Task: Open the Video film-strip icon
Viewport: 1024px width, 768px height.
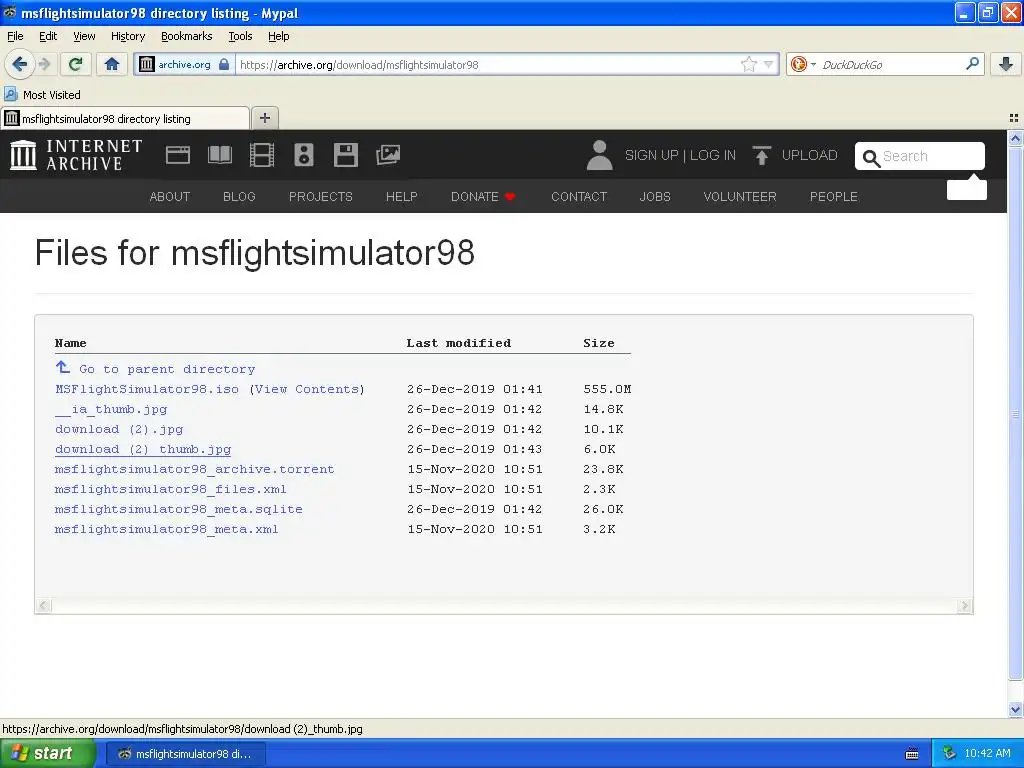Action: (x=262, y=155)
